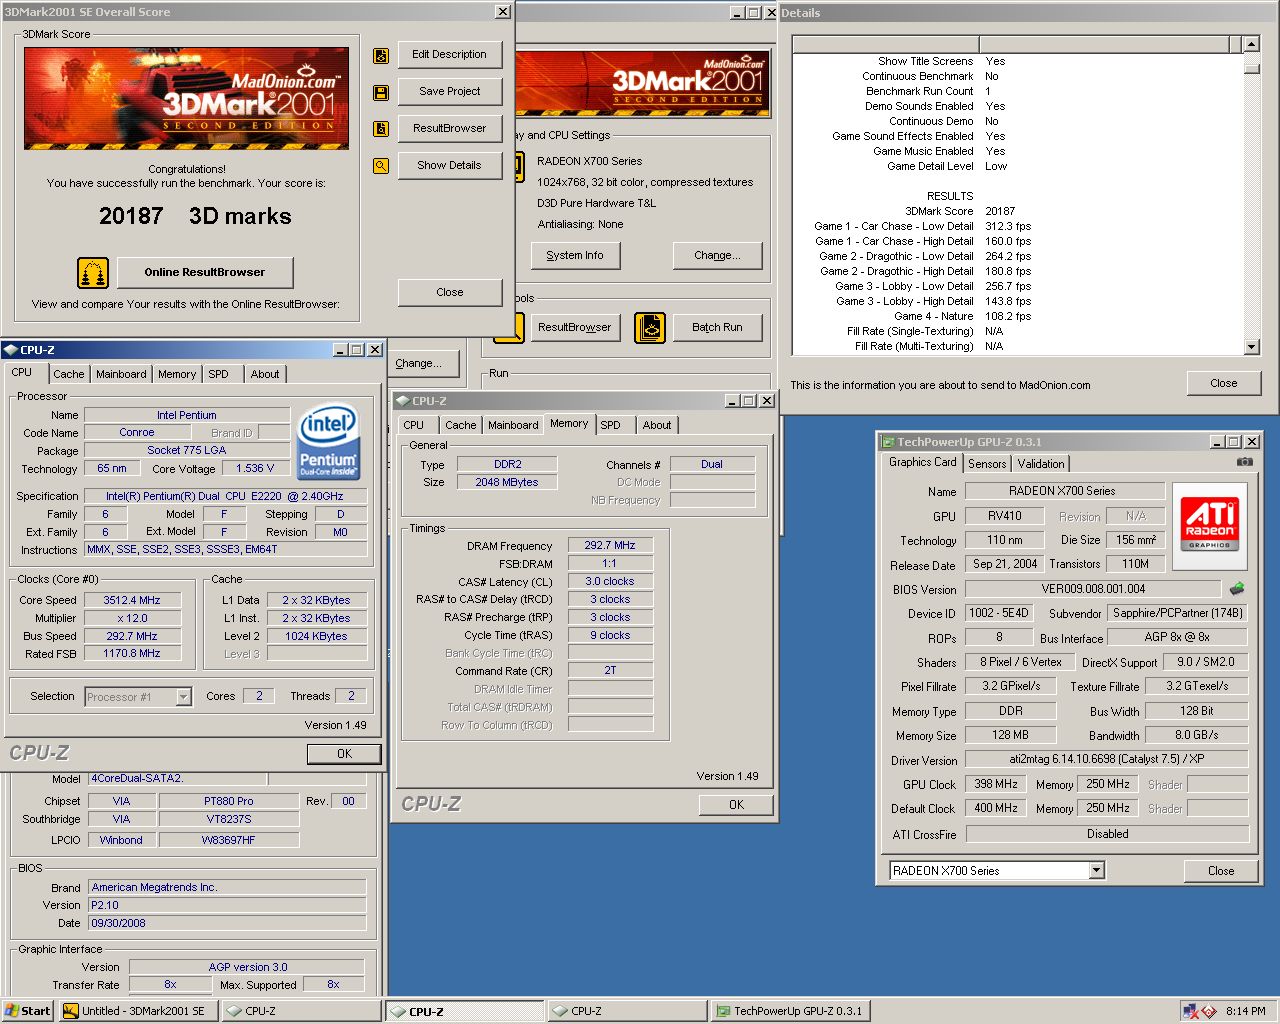Click the GPU-Z screenshot camera icon
This screenshot has width=1280, height=1024.
[1244, 462]
